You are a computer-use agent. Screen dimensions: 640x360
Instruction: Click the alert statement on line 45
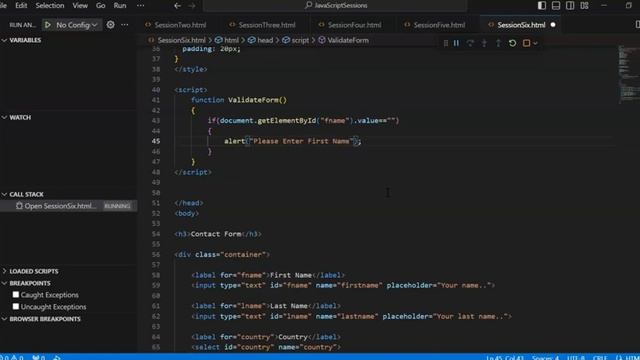(292, 141)
